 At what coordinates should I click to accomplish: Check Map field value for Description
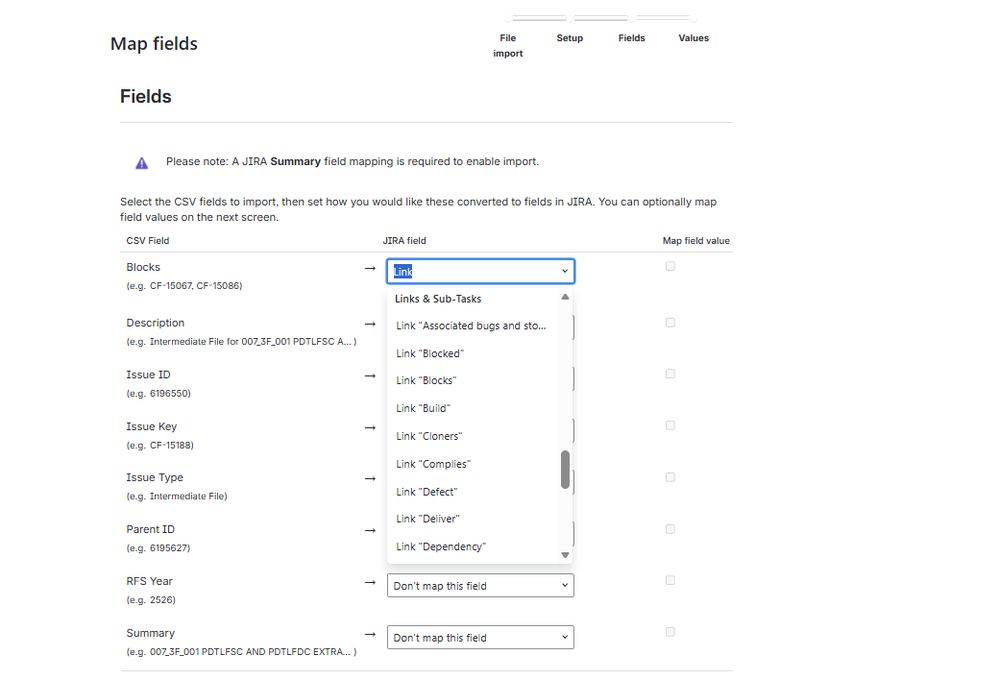(669, 321)
